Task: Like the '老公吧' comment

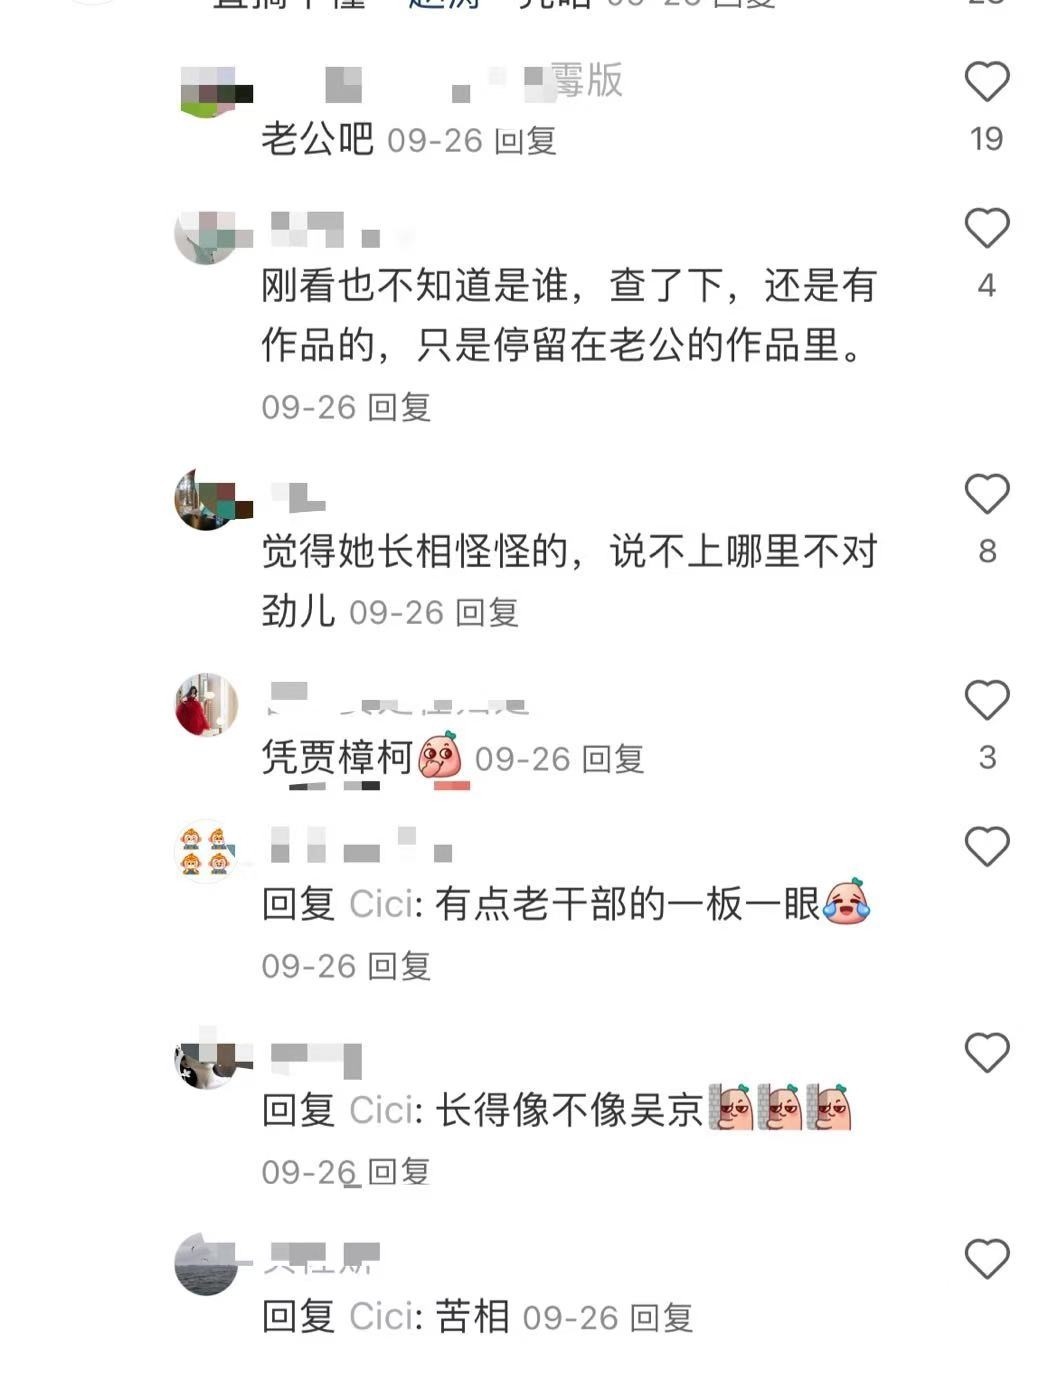Action: click(986, 82)
